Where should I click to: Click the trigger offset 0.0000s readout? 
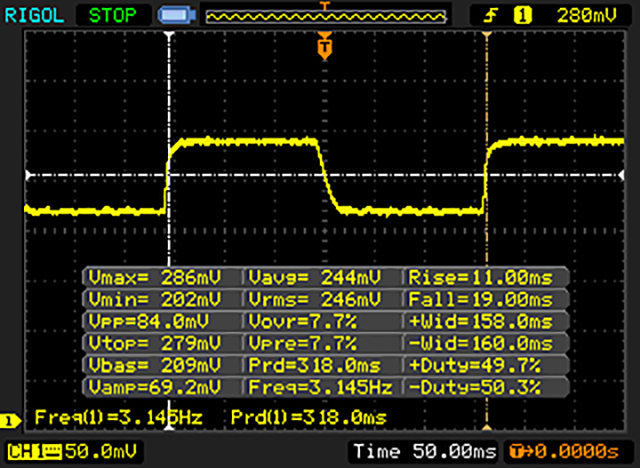pyautogui.click(x=564, y=452)
